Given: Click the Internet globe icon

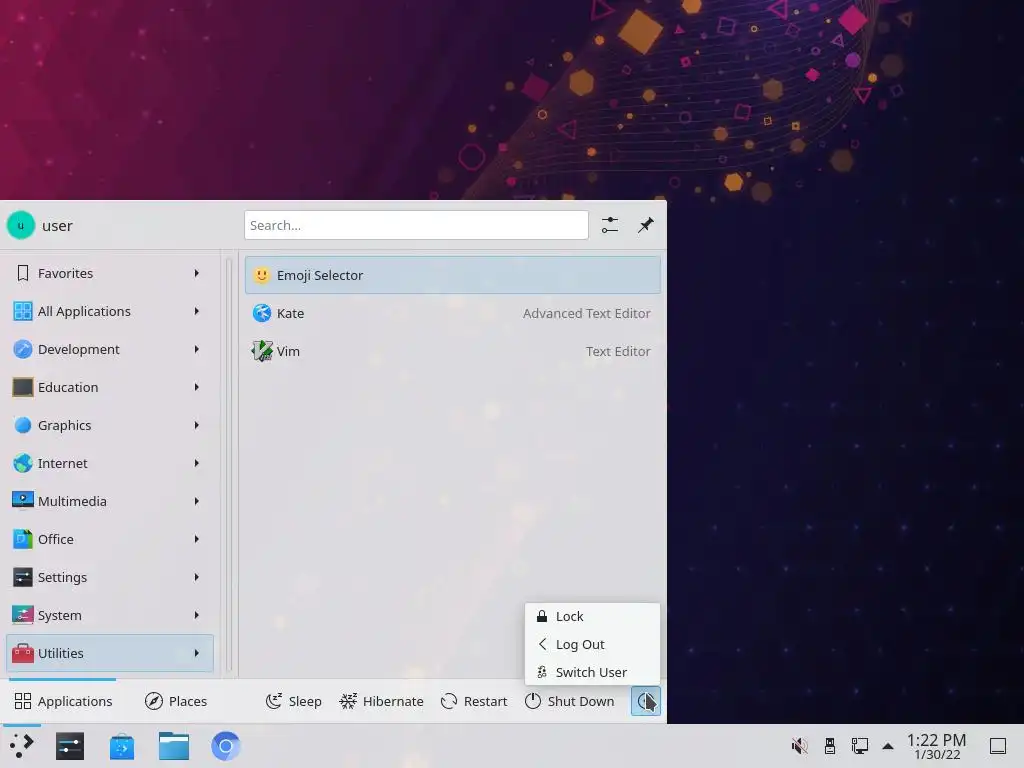Looking at the screenshot, I should tap(23, 463).
